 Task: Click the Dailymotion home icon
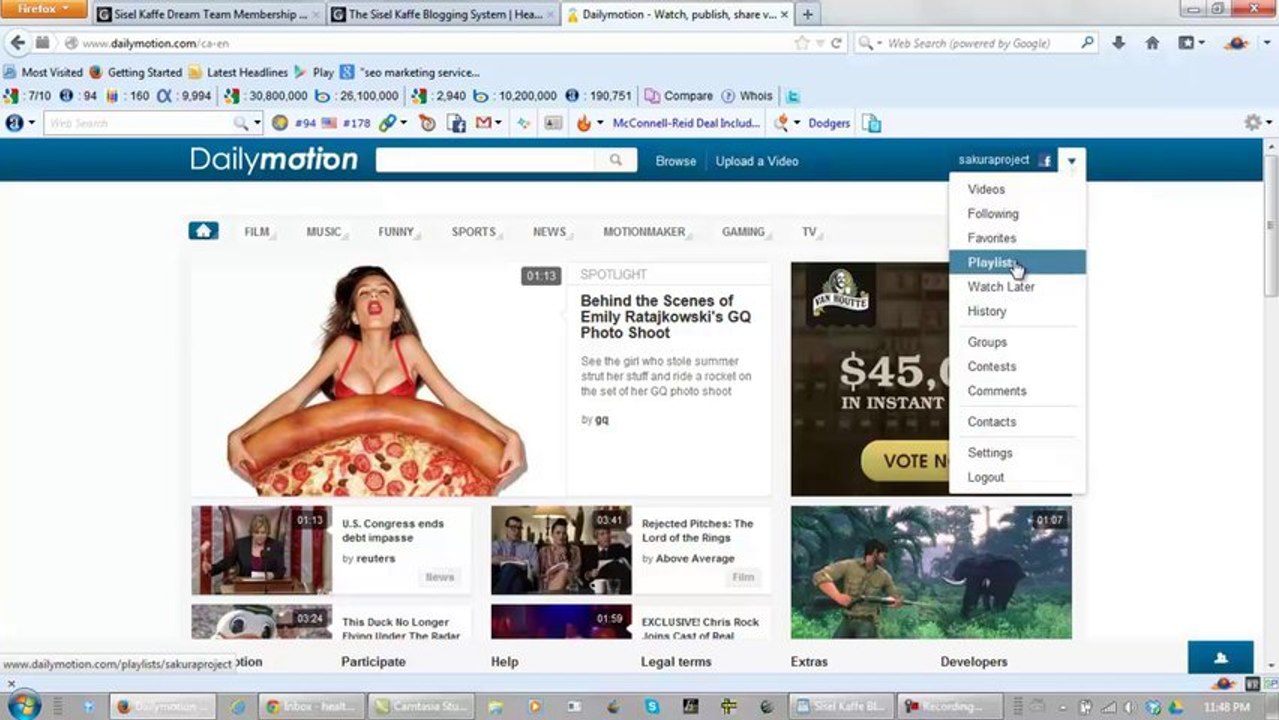pyautogui.click(x=203, y=231)
